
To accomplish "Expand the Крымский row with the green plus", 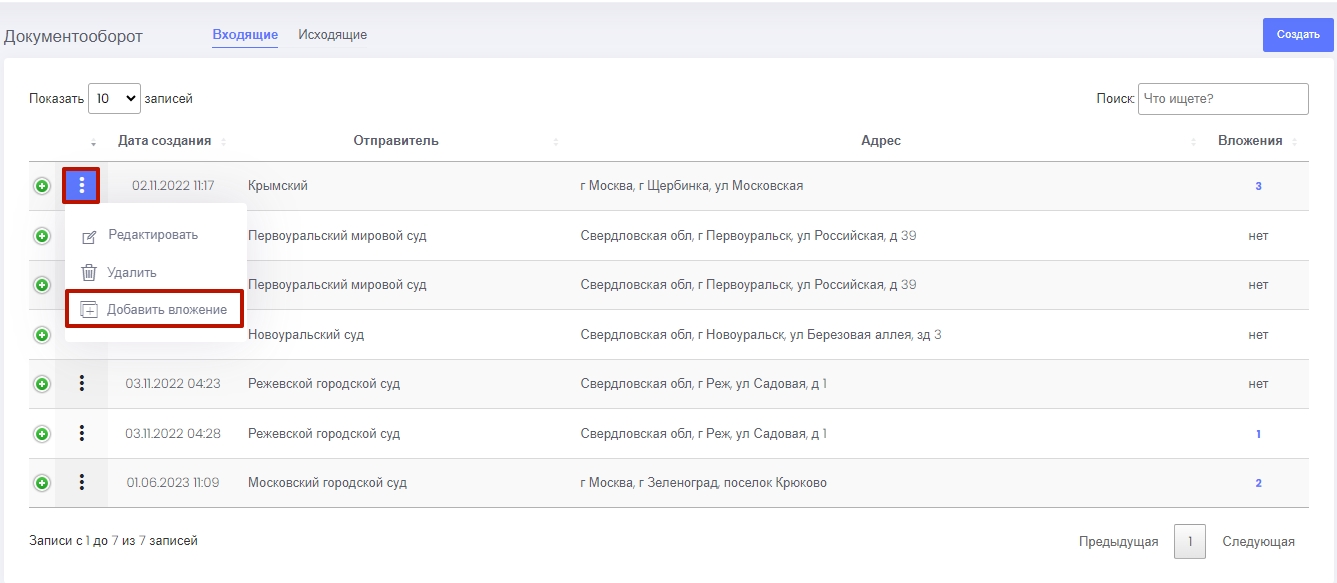I will [x=42, y=186].
